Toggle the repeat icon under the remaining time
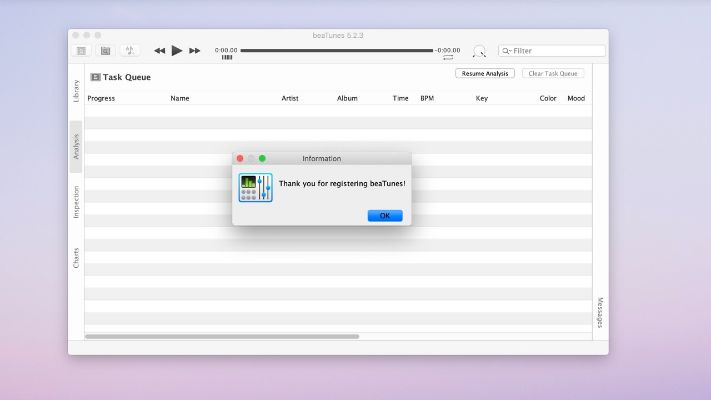The height and width of the screenshot is (400, 711). [x=448, y=58]
